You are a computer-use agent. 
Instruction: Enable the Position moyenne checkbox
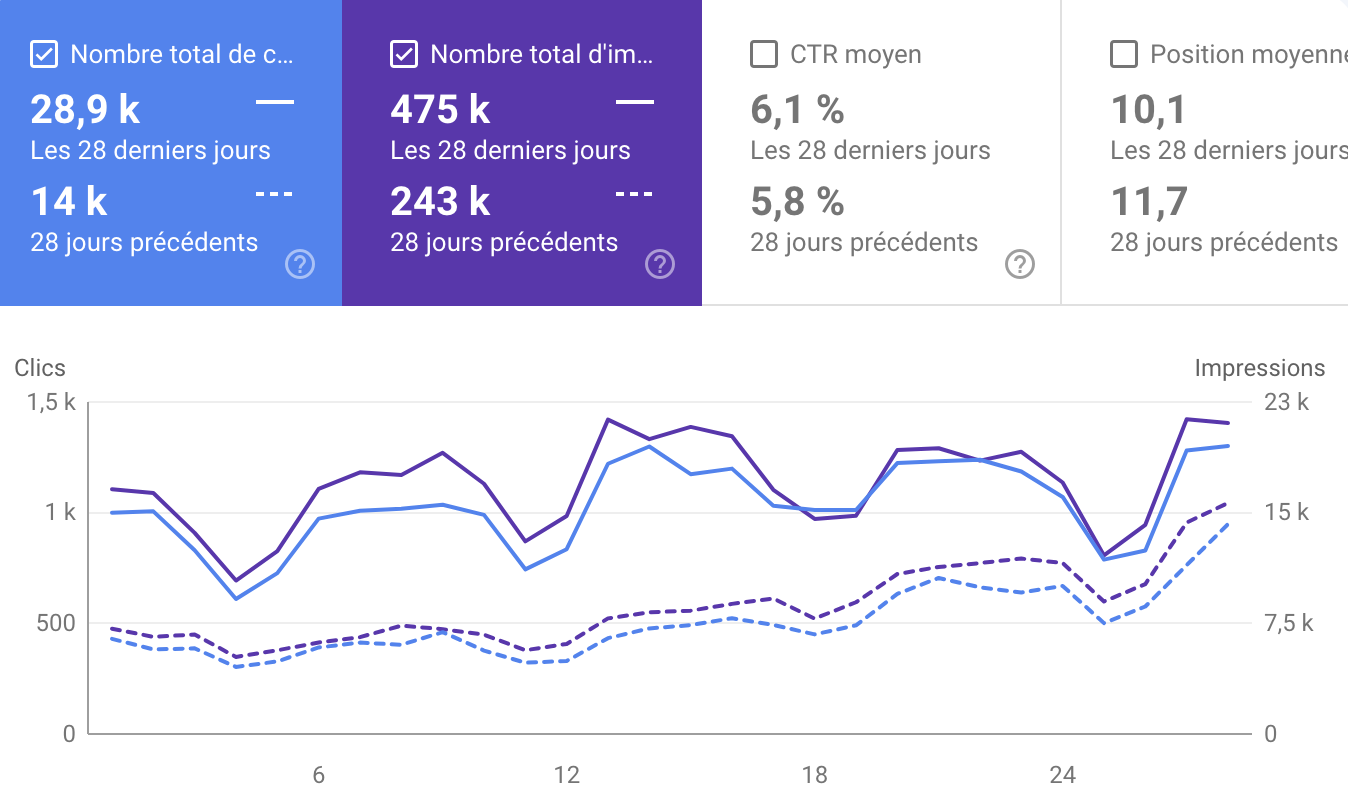[x=1124, y=54]
